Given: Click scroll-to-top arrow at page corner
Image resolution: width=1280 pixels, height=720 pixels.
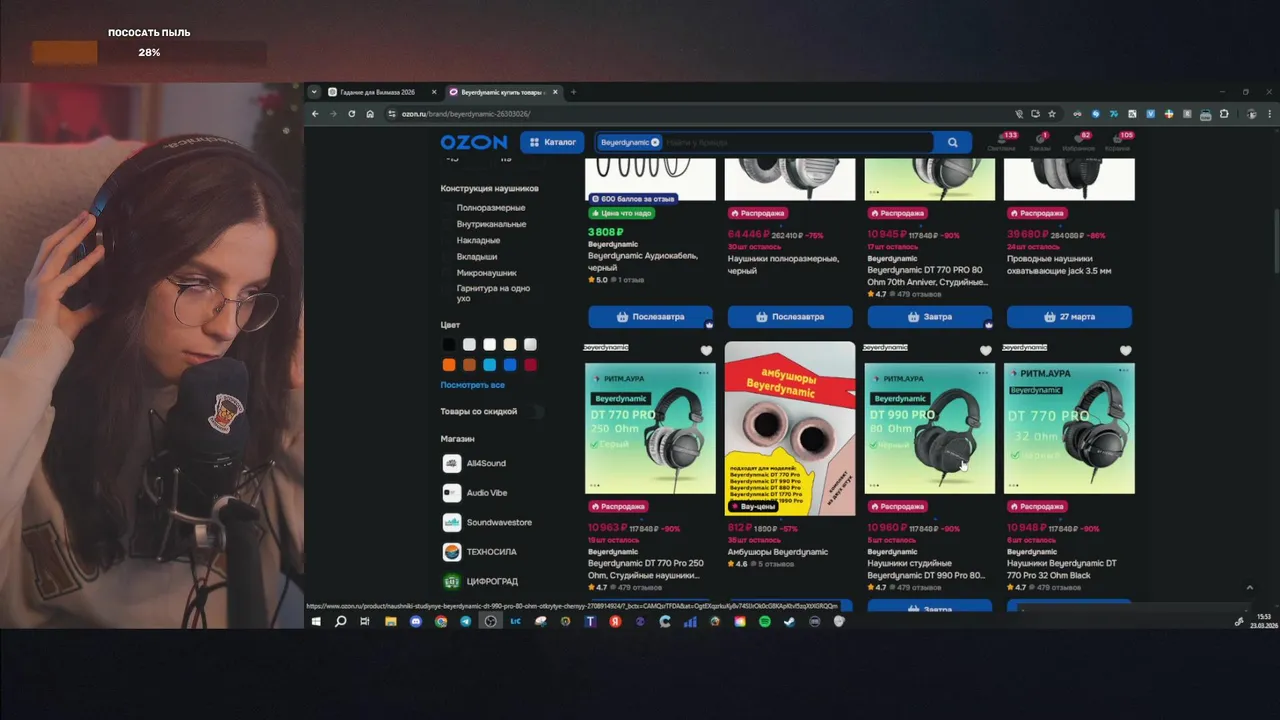Looking at the screenshot, I should 1249,588.
